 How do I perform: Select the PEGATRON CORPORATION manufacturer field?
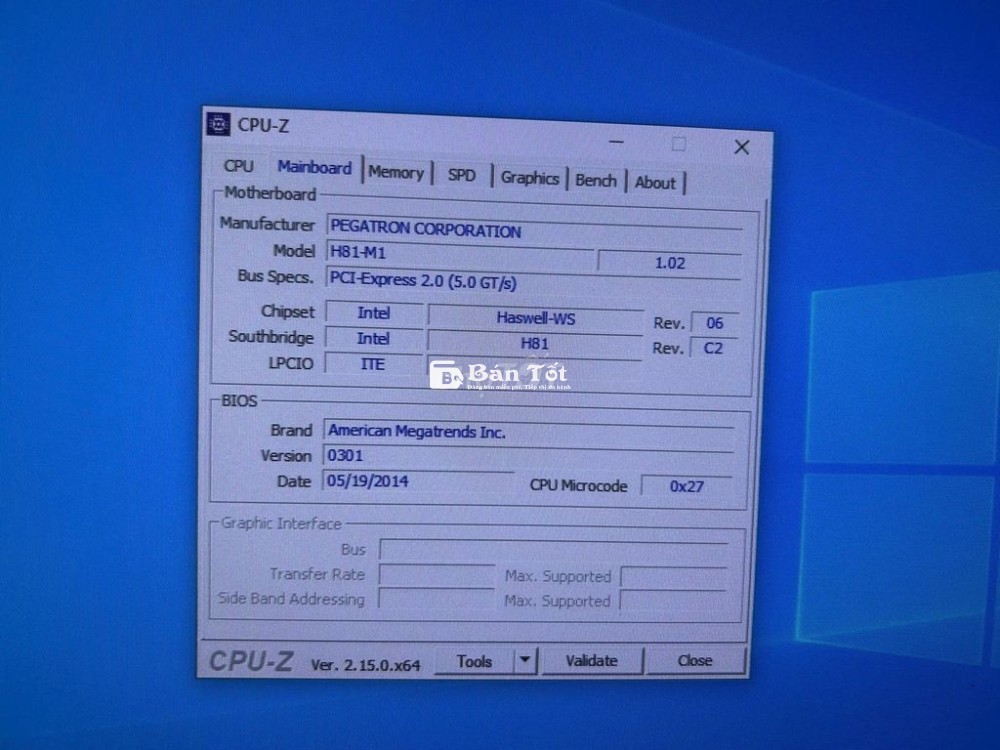tap(534, 229)
